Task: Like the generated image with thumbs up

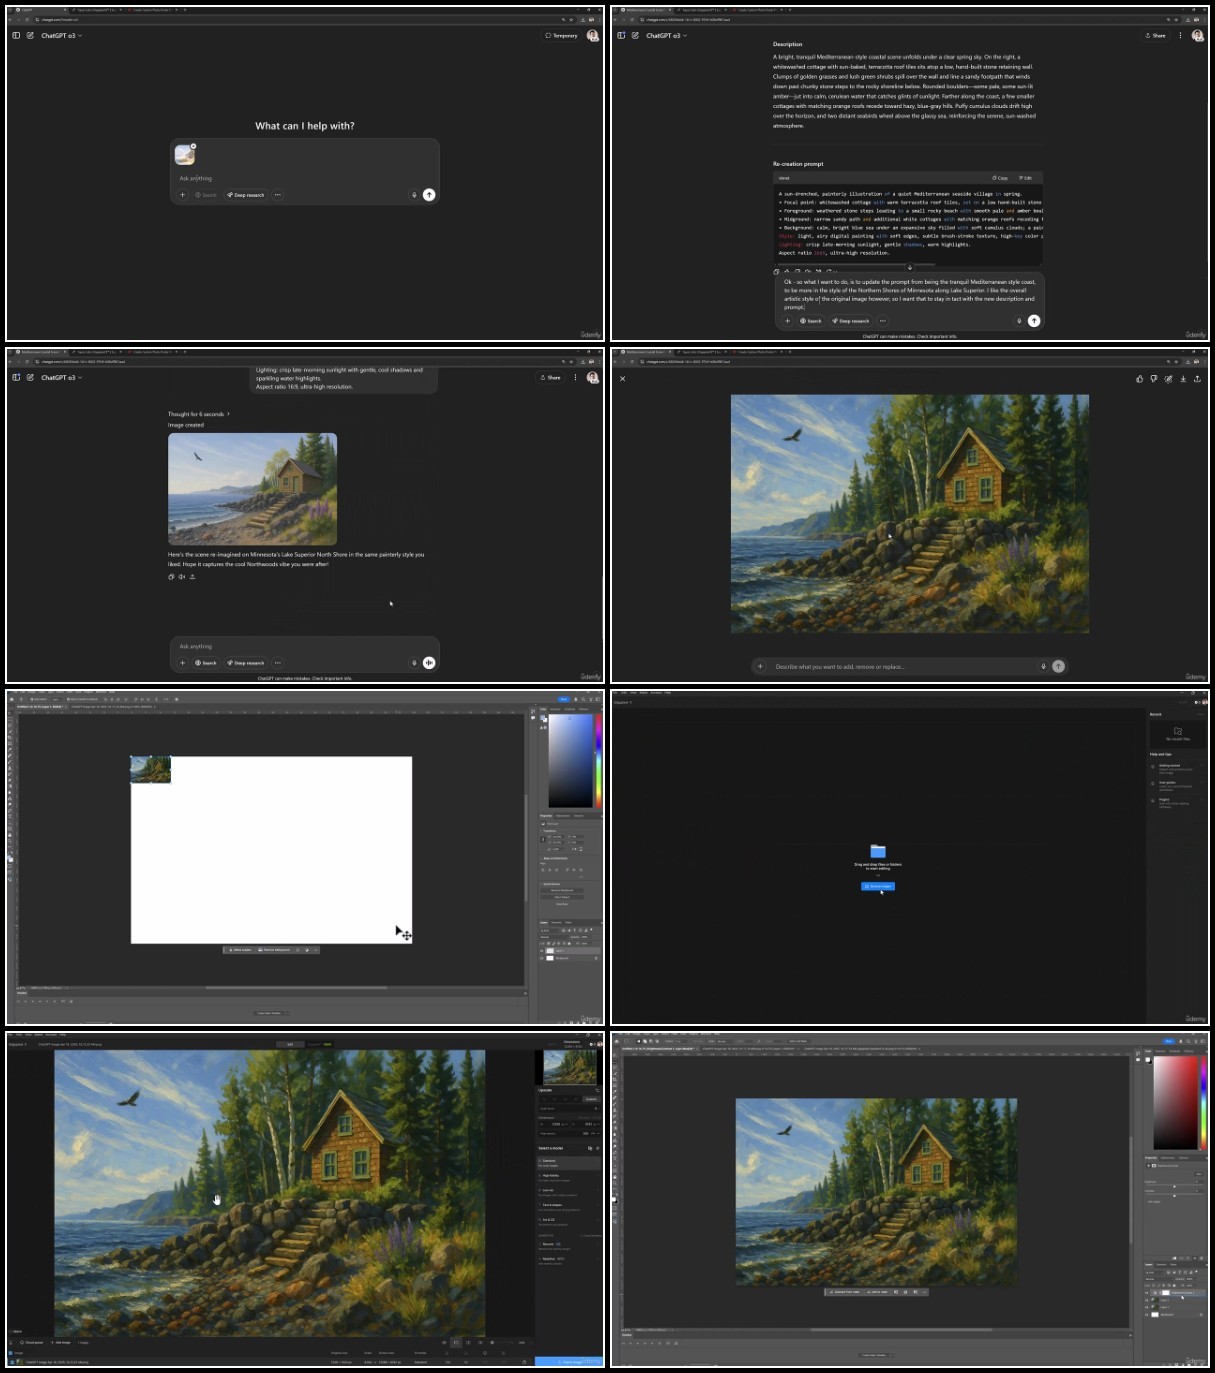Action: click(1139, 379)
